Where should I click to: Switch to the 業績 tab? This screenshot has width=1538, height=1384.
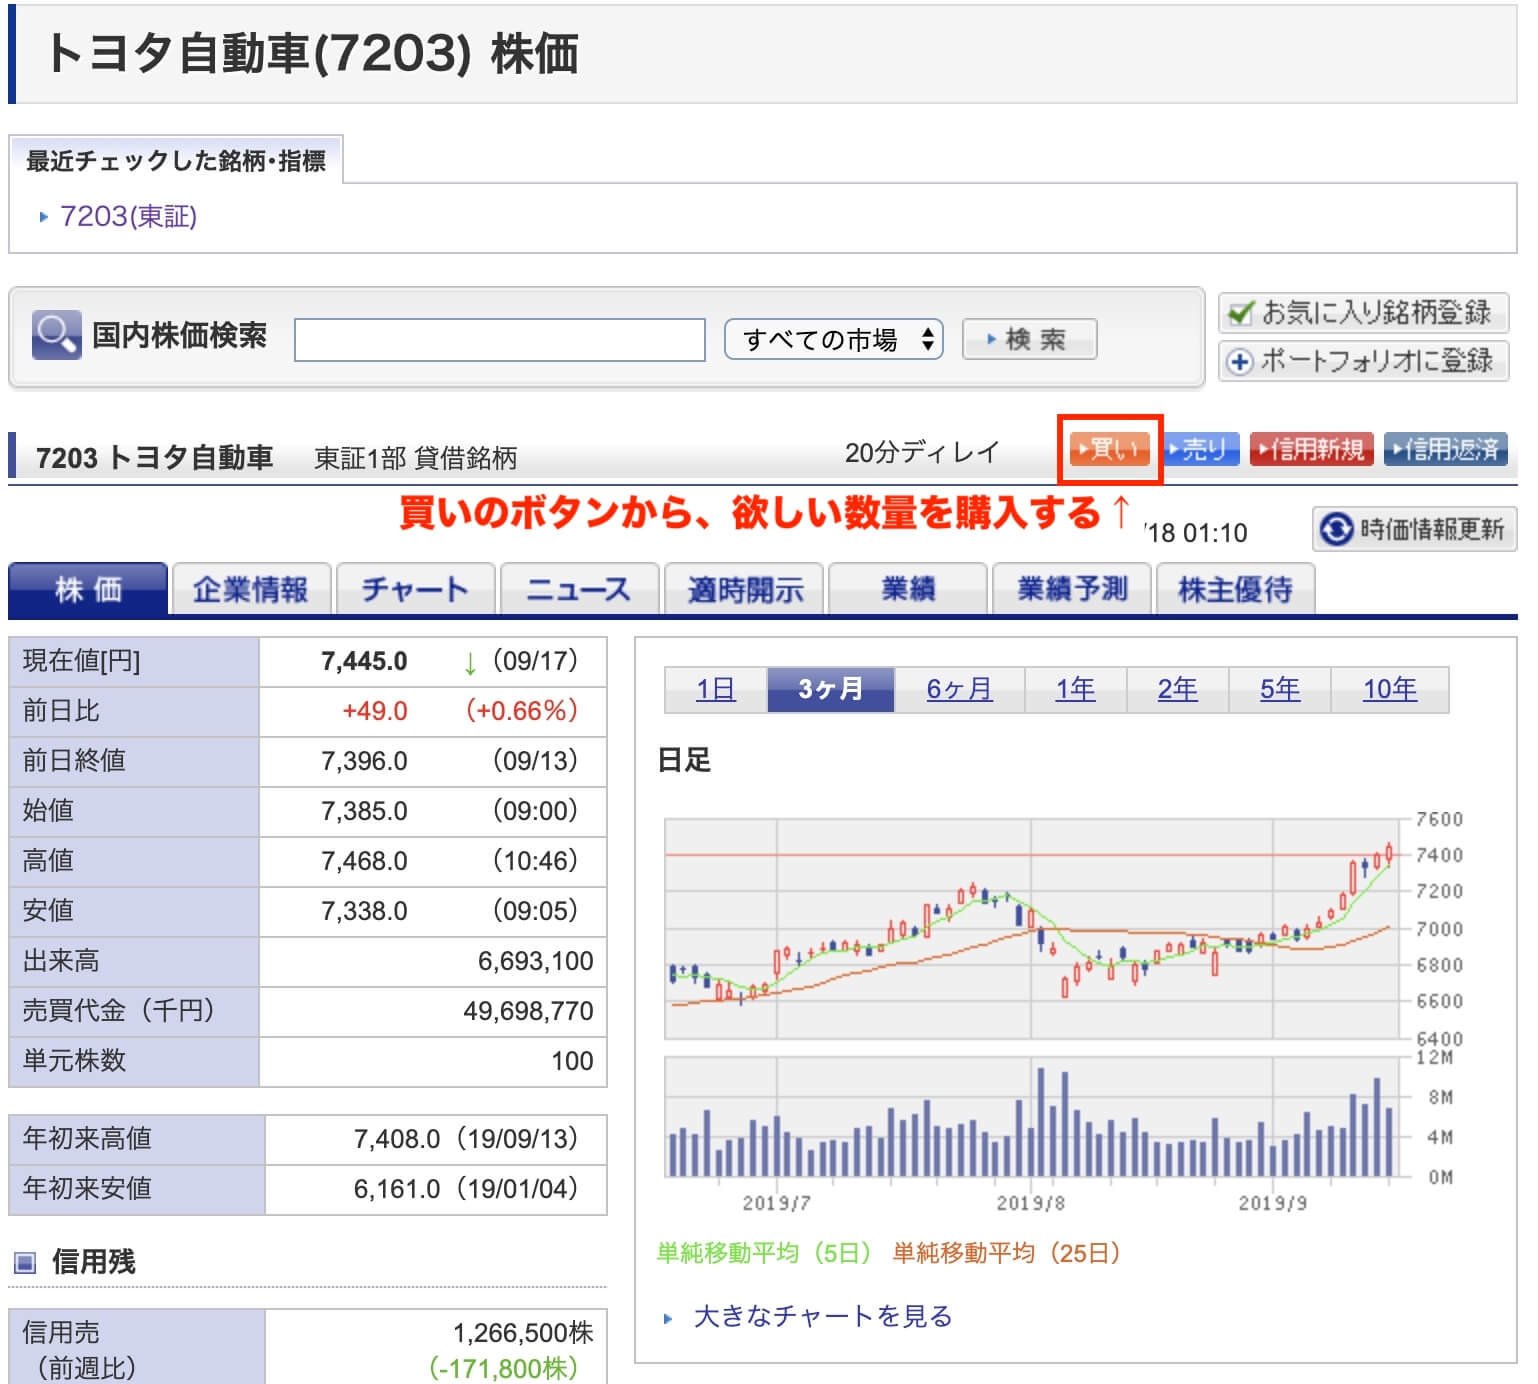(908, 590)
